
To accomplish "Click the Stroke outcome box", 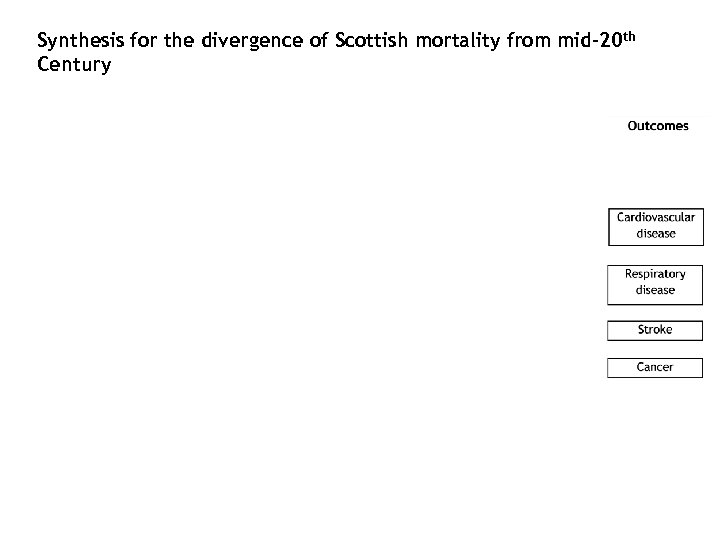I will pyautogui.click(x=655, y=330).
